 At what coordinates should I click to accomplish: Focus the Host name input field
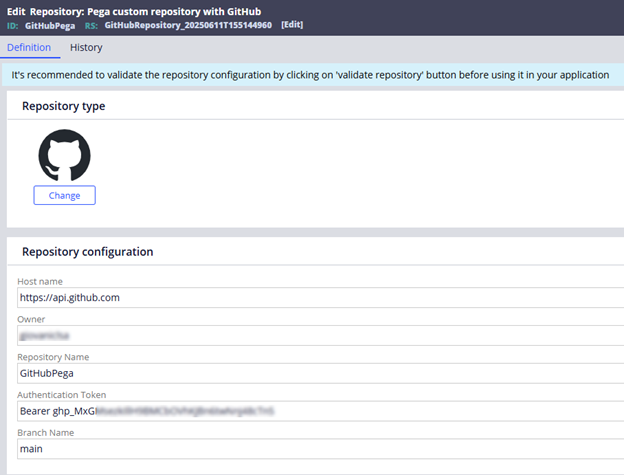tap(320, 298)
